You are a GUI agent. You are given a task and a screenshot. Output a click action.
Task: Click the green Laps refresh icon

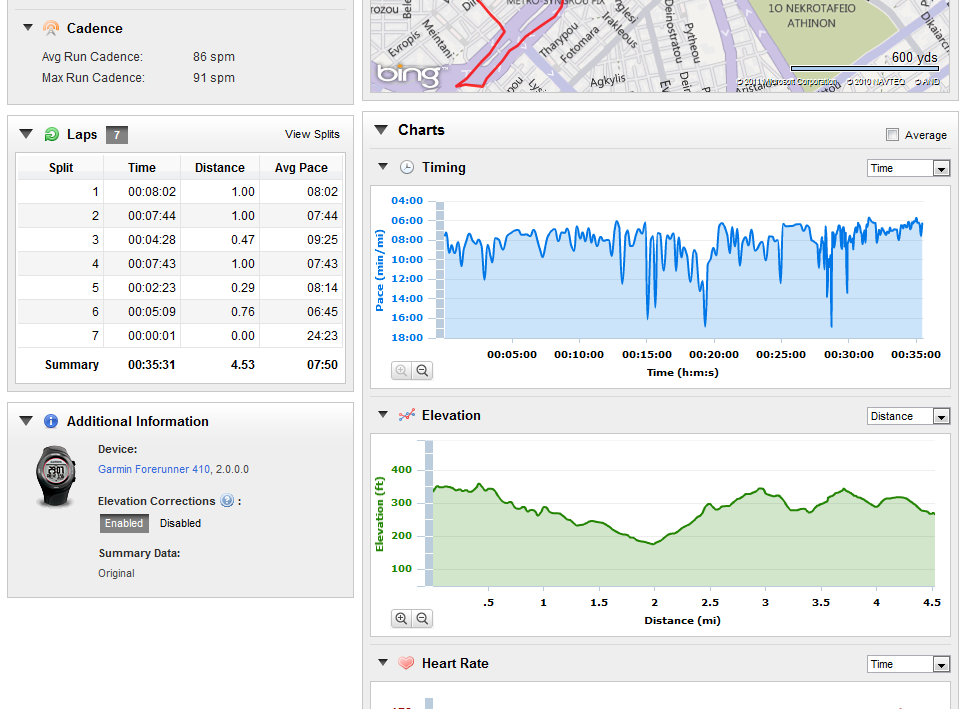(x=51, y=134)
